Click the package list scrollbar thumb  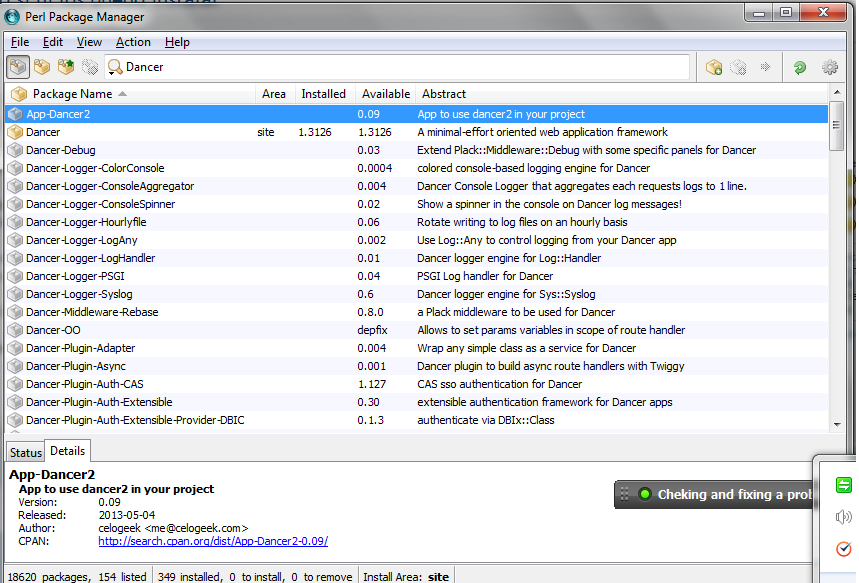[837, 125]
